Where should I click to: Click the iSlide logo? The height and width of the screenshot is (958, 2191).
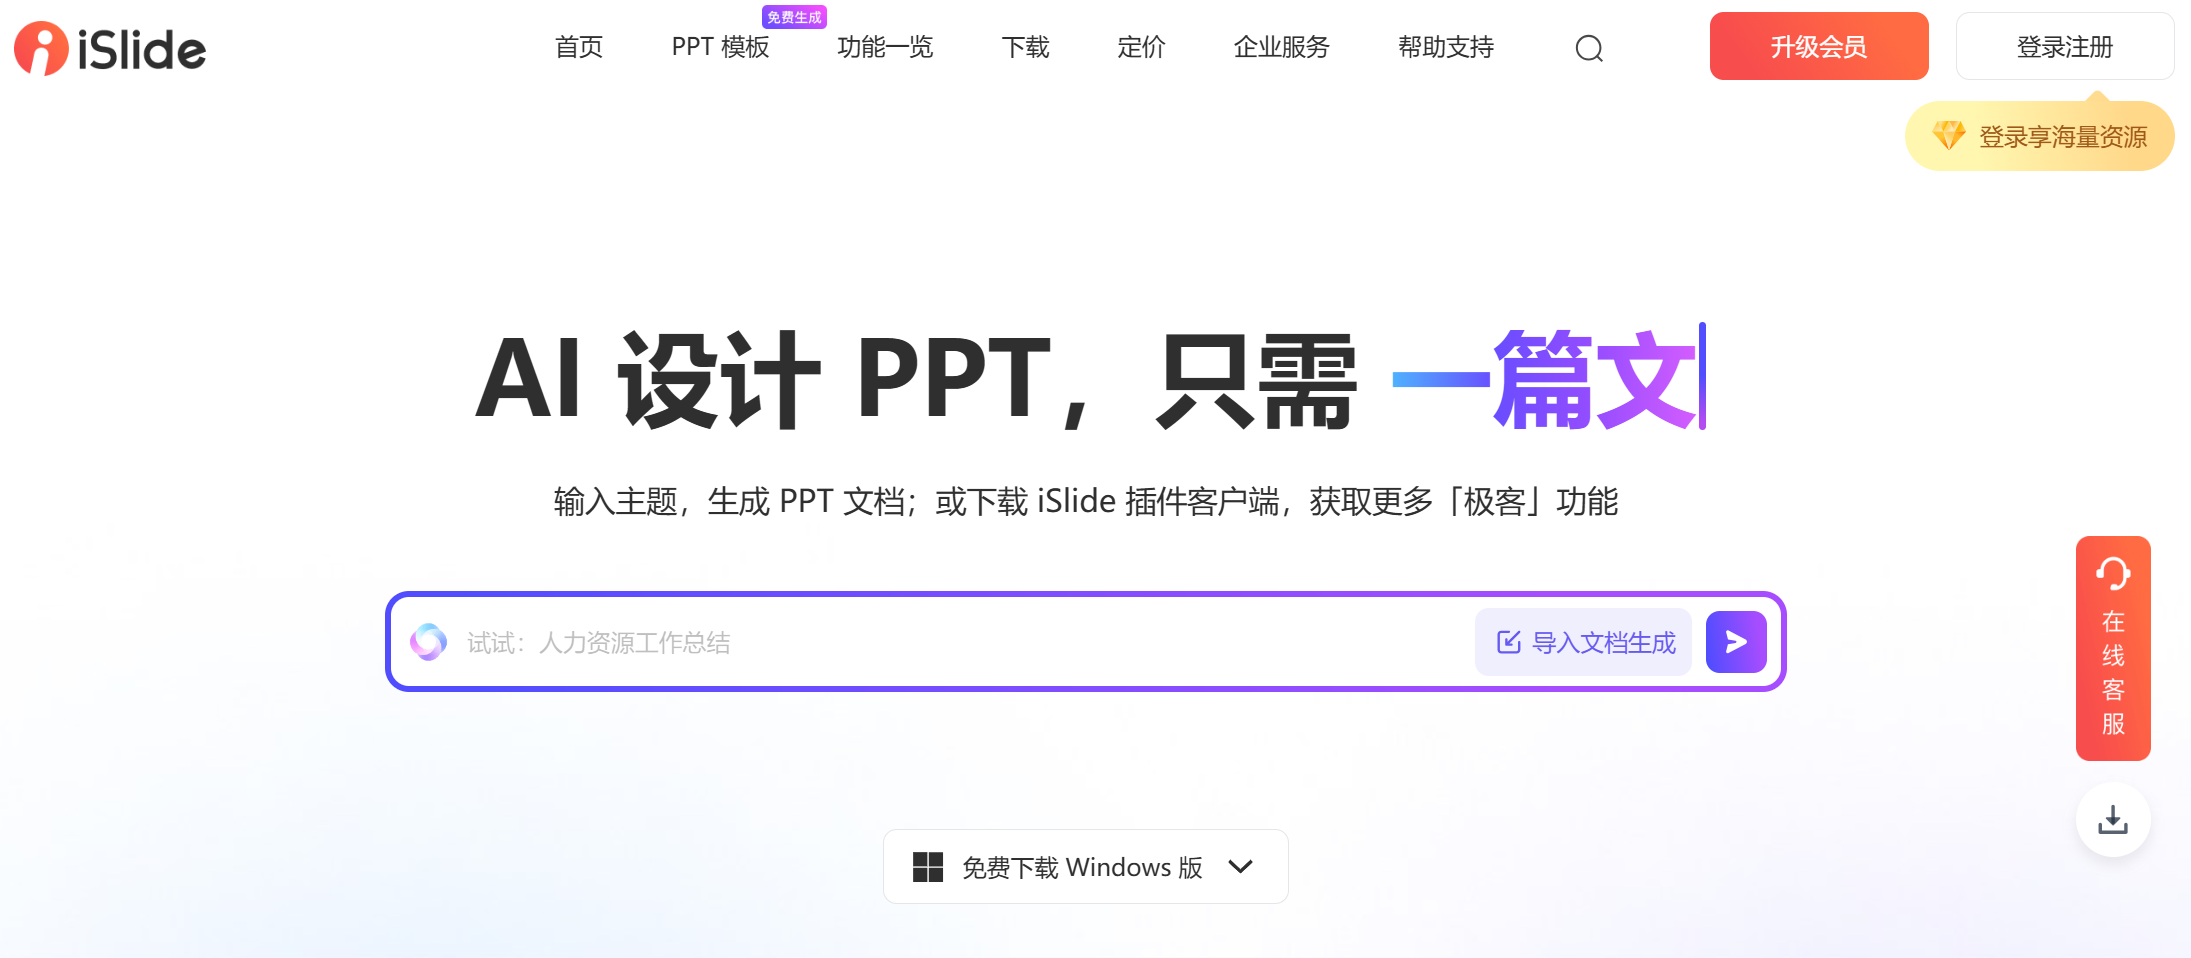click(110, 48)
